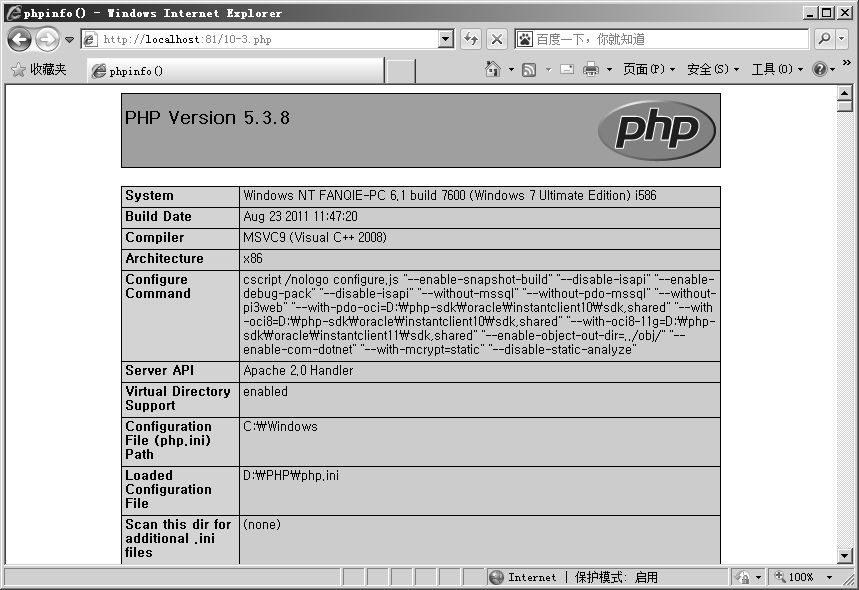Screen dimensions: 859x590
Task: Click the search magnifier button
Action: click(824, 39)
